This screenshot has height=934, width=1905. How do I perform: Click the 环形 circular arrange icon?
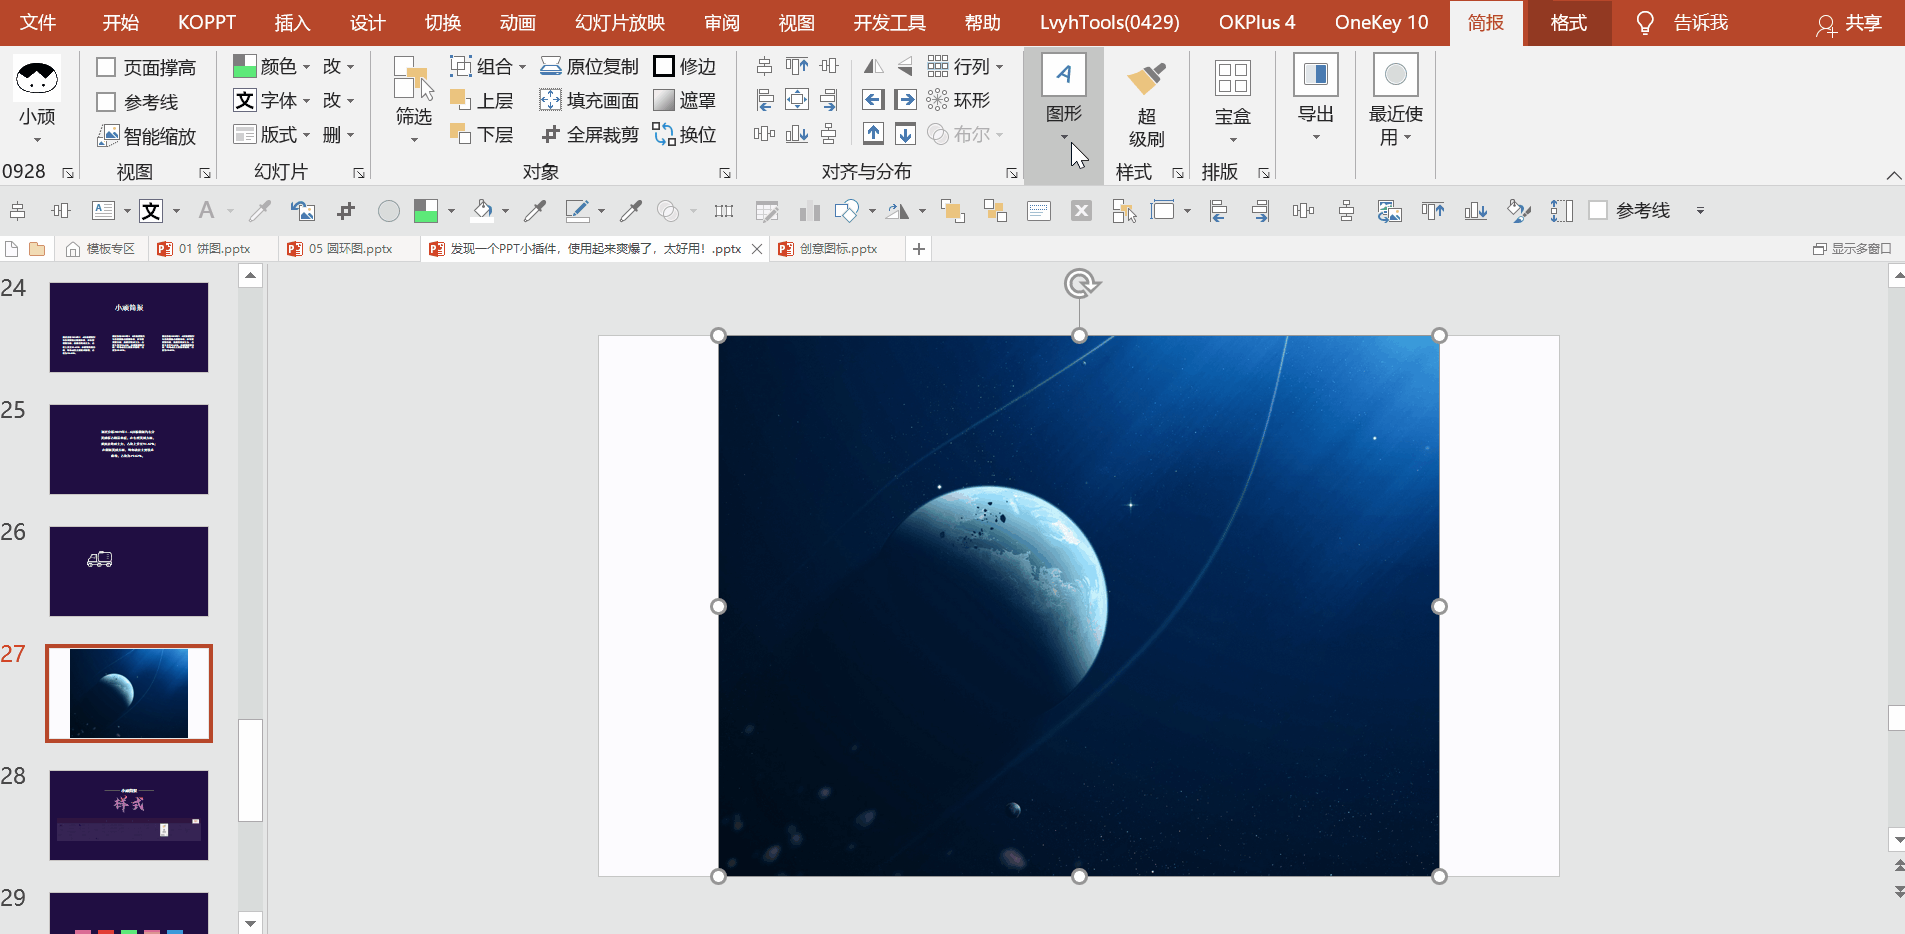tap(937, 100)
